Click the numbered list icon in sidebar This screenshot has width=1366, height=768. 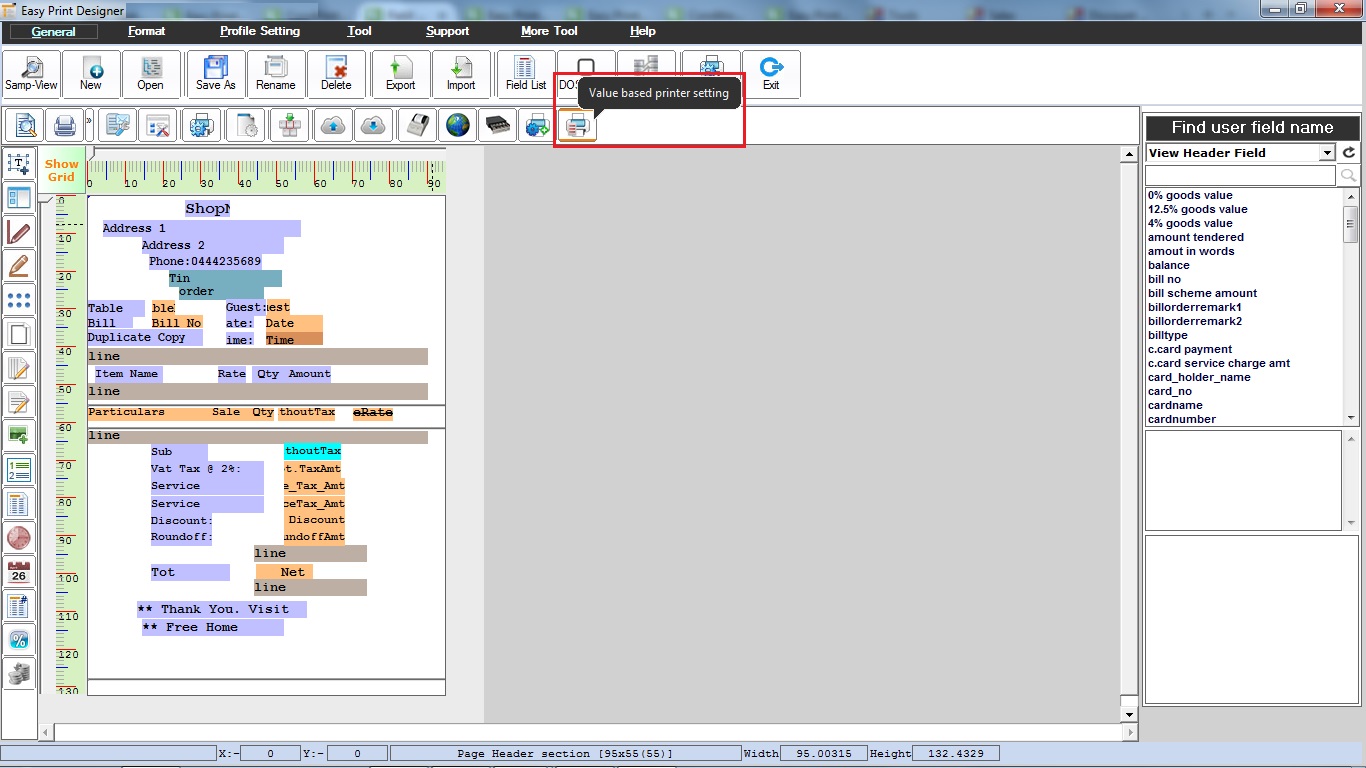(19, 469)
